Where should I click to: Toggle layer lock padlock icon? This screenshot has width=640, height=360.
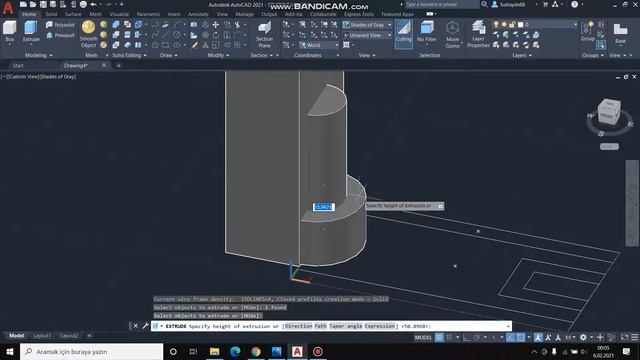pos(512,24)
